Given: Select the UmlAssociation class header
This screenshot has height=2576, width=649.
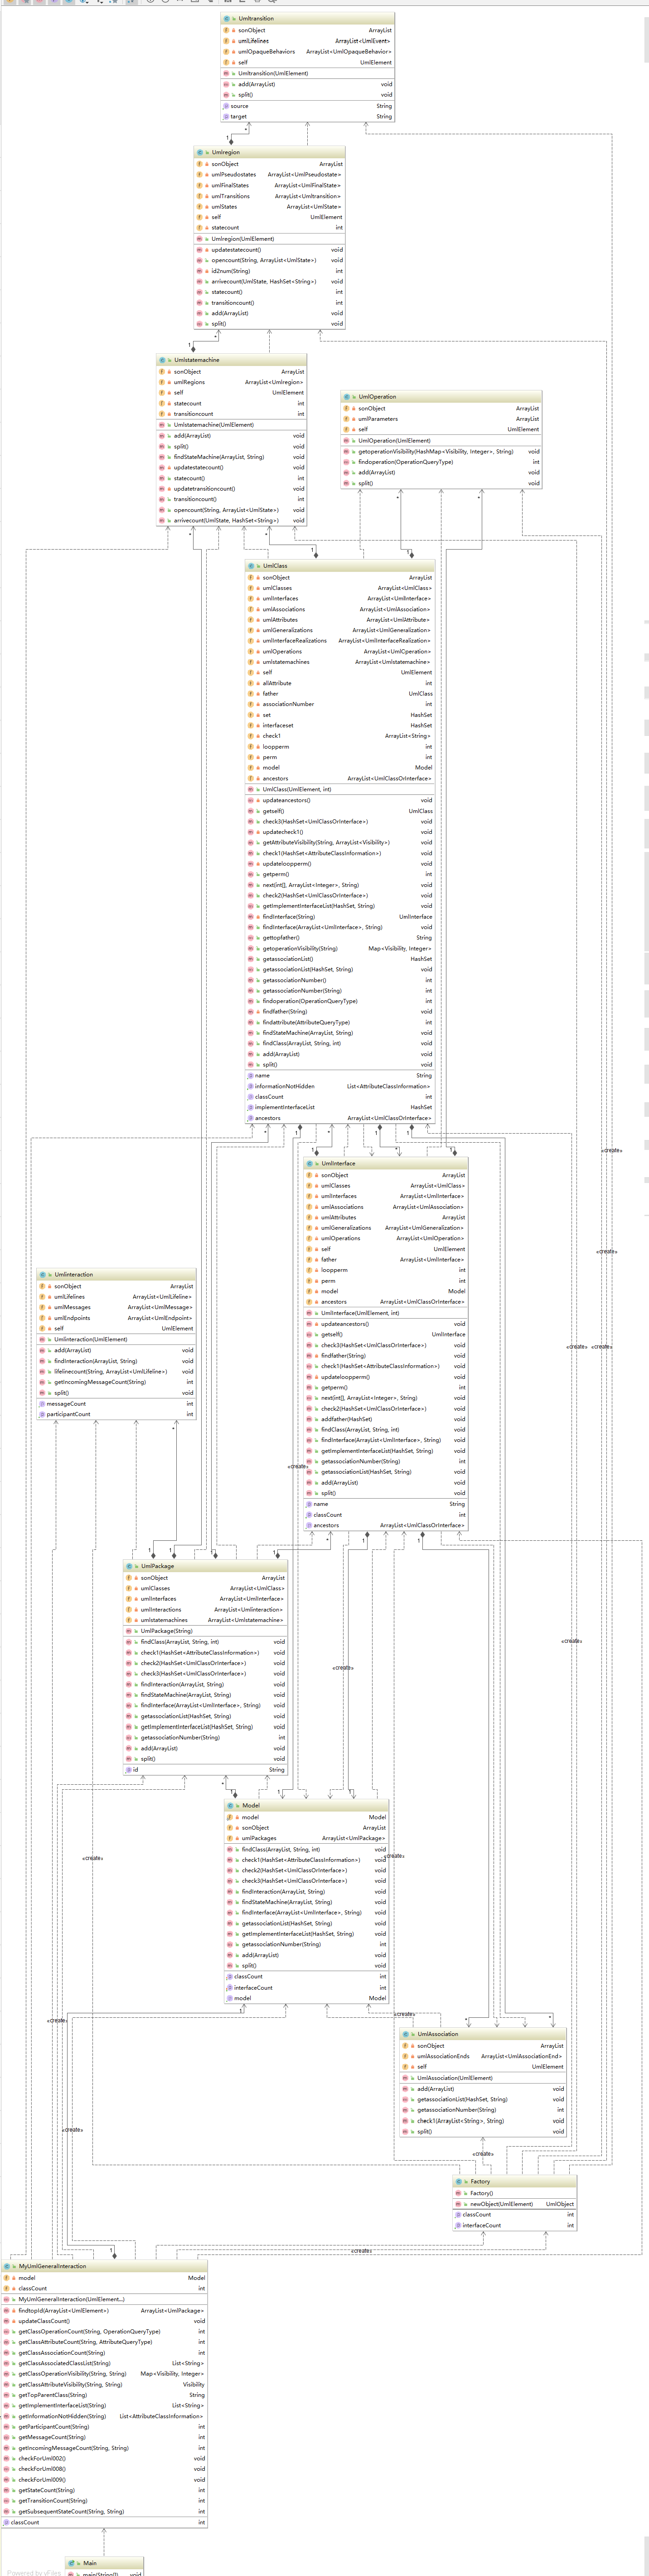Looking at the screenshot, I should [483, 2034].
